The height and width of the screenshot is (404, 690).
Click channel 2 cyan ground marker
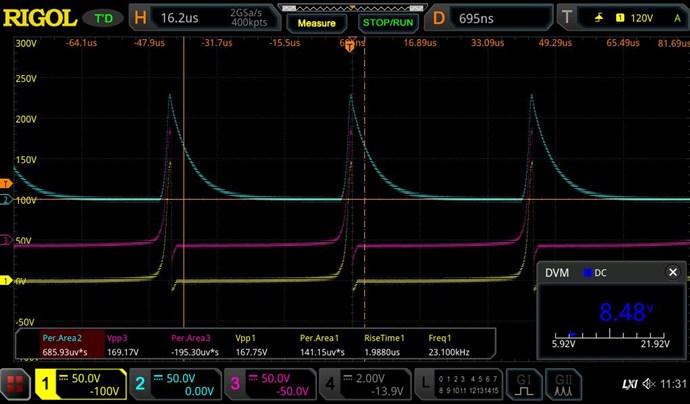click(6, 200)
